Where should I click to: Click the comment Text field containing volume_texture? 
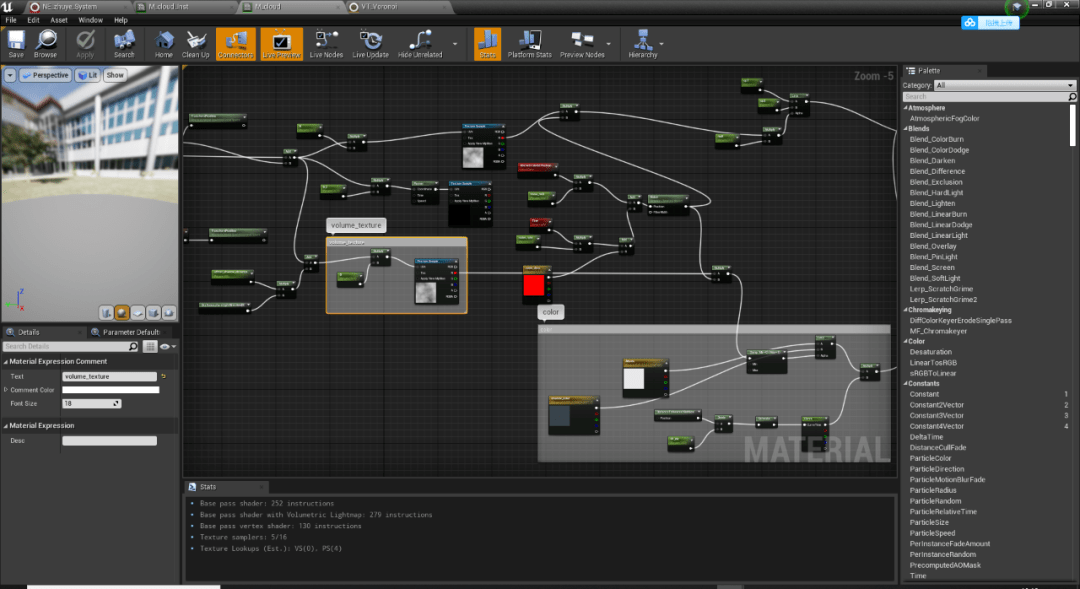[110, 377]
